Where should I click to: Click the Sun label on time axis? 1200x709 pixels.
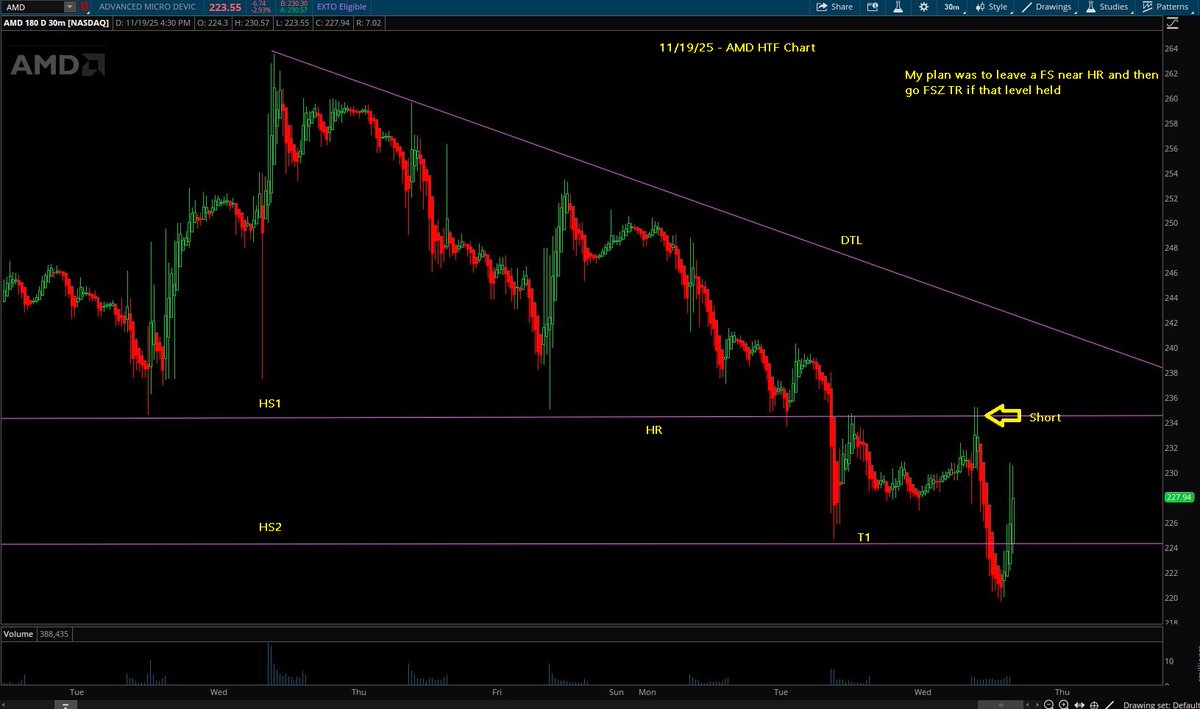616,691
